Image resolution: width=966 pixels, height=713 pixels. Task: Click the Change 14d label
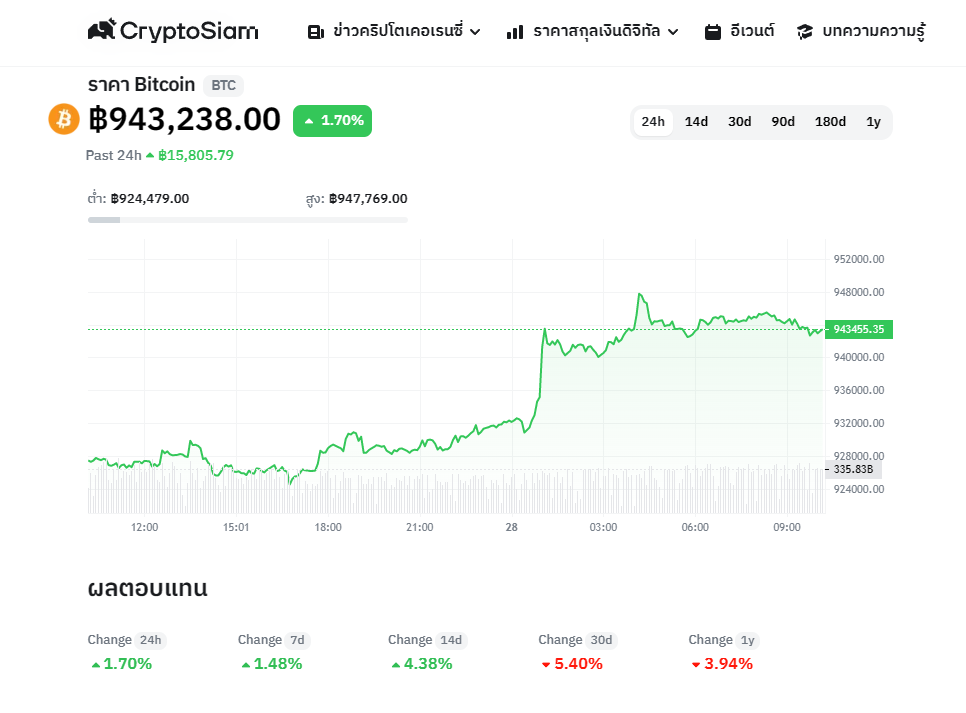tap(428, 640)
